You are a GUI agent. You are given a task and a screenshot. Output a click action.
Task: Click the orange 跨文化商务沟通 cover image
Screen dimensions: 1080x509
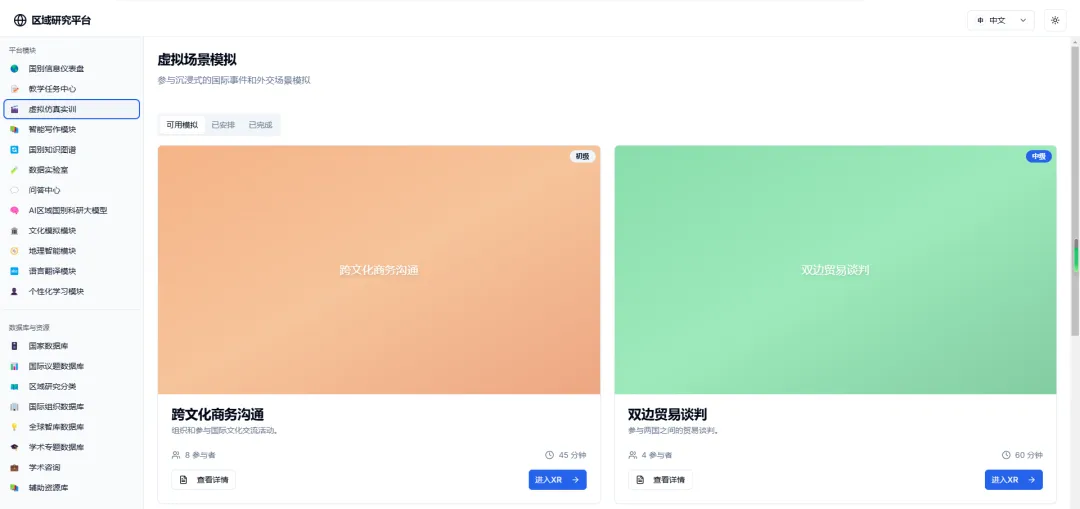tap(379, 269)
